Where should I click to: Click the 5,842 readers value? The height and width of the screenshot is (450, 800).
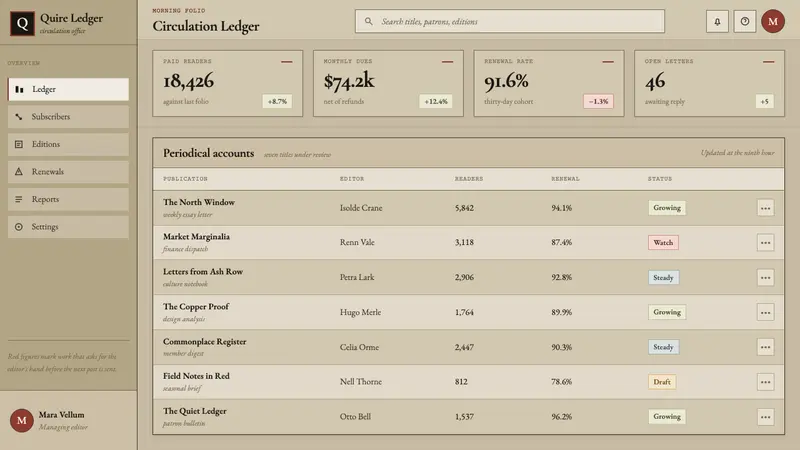[464, 208]
